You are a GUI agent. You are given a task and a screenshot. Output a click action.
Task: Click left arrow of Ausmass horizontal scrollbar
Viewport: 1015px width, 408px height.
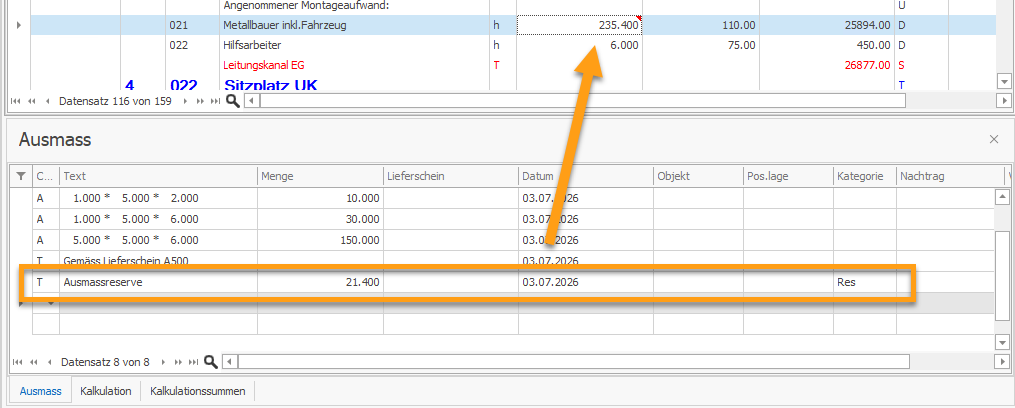pos(229,361)
